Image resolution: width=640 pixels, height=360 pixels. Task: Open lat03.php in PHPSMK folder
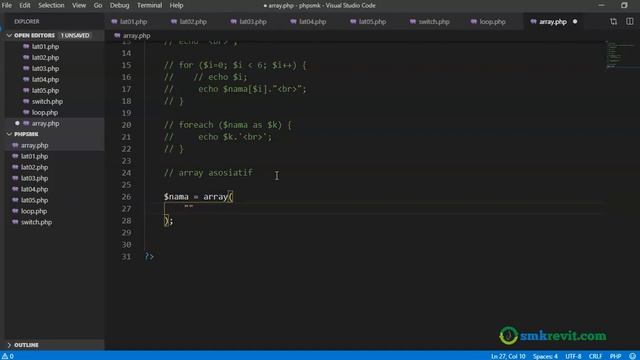35,178
